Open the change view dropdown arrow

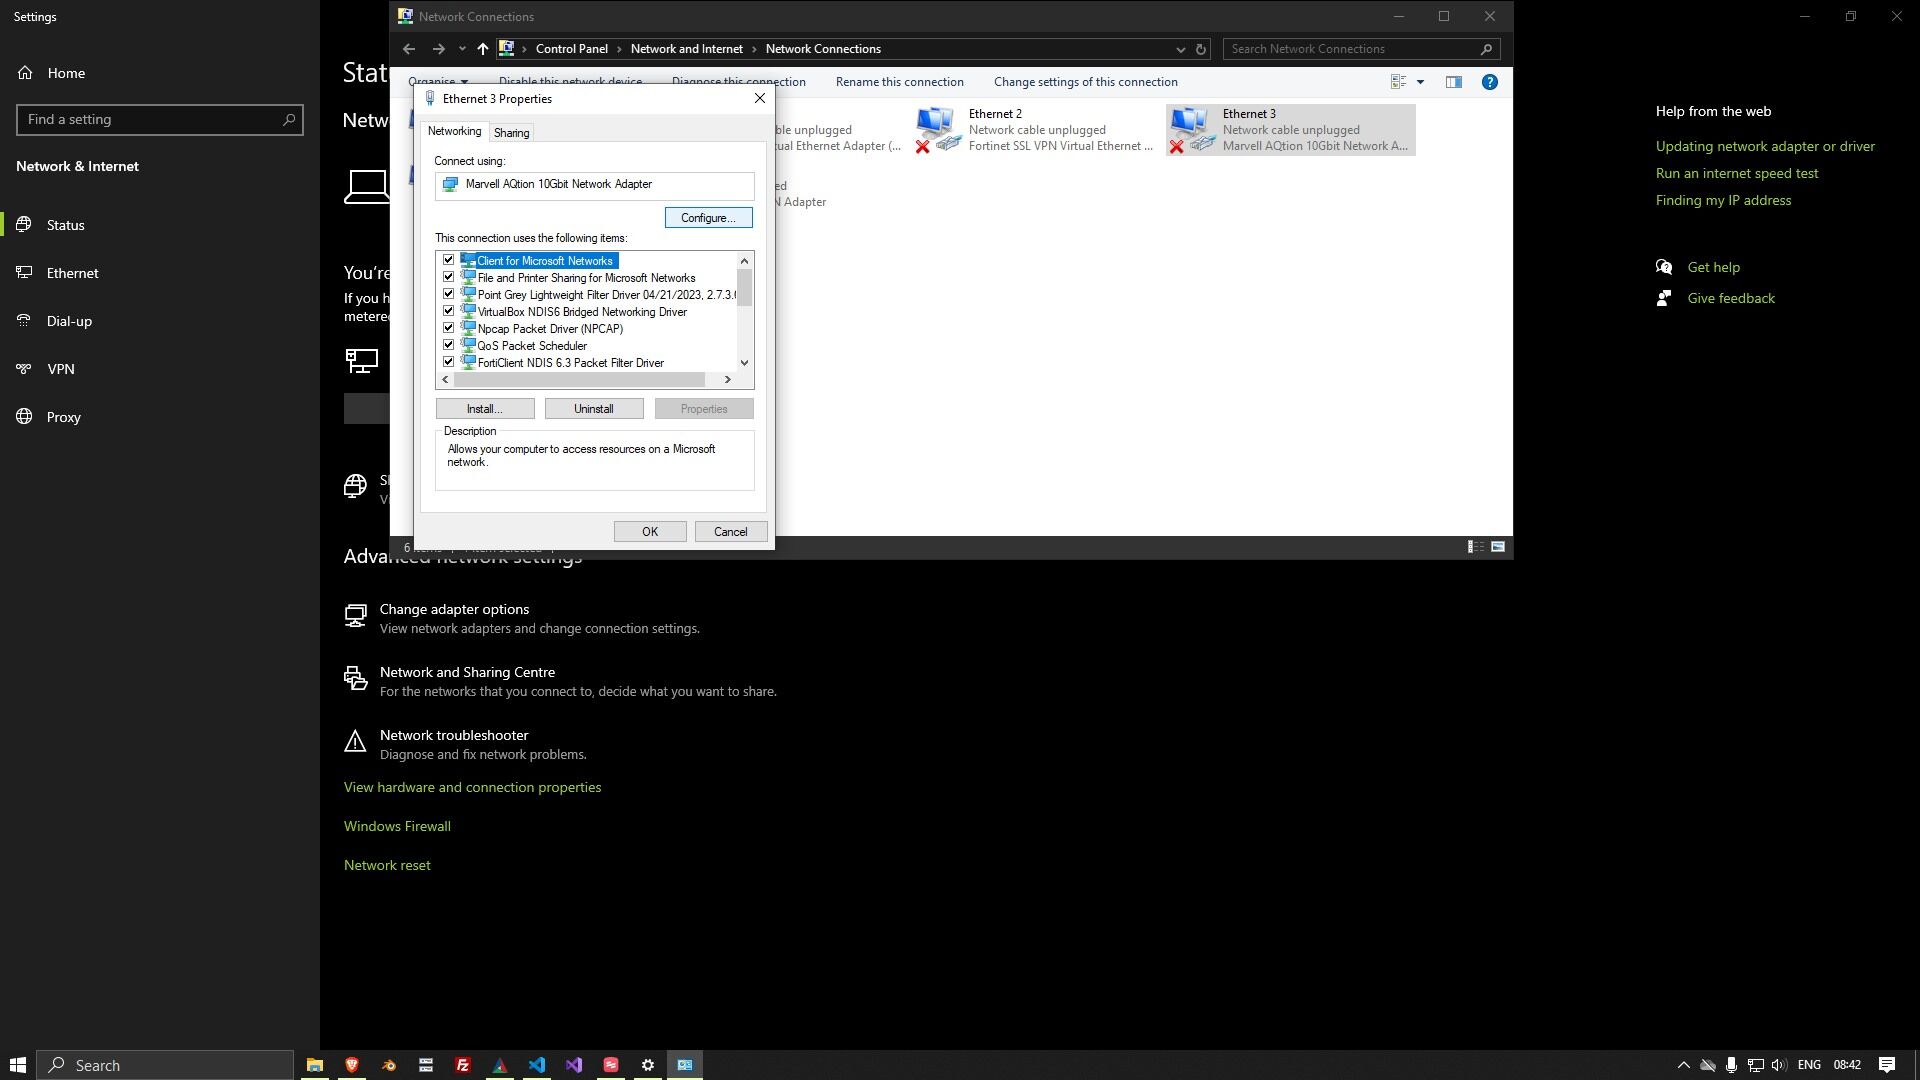click(1420, 82)
